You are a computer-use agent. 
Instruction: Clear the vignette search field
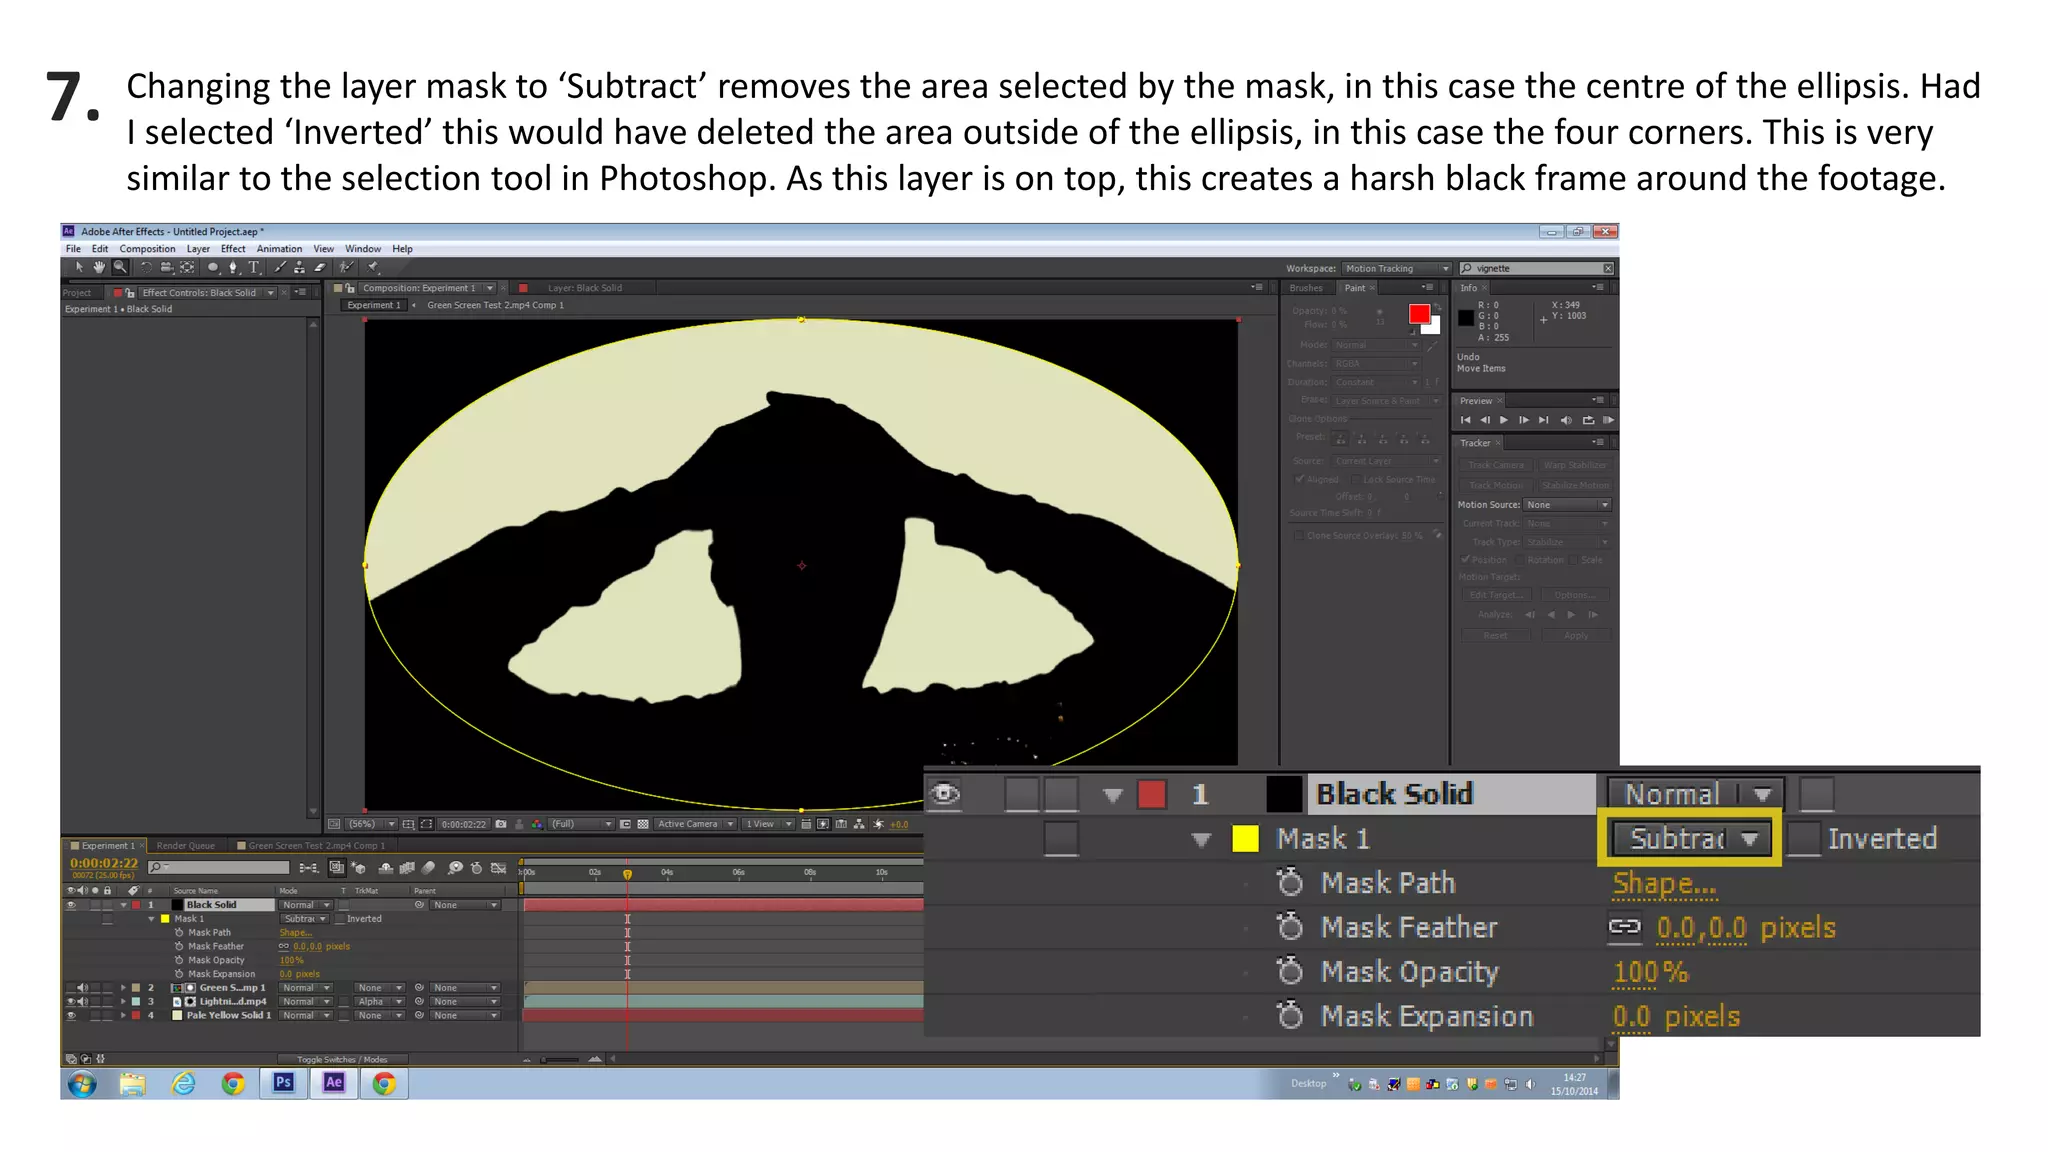click(1608, 268)
